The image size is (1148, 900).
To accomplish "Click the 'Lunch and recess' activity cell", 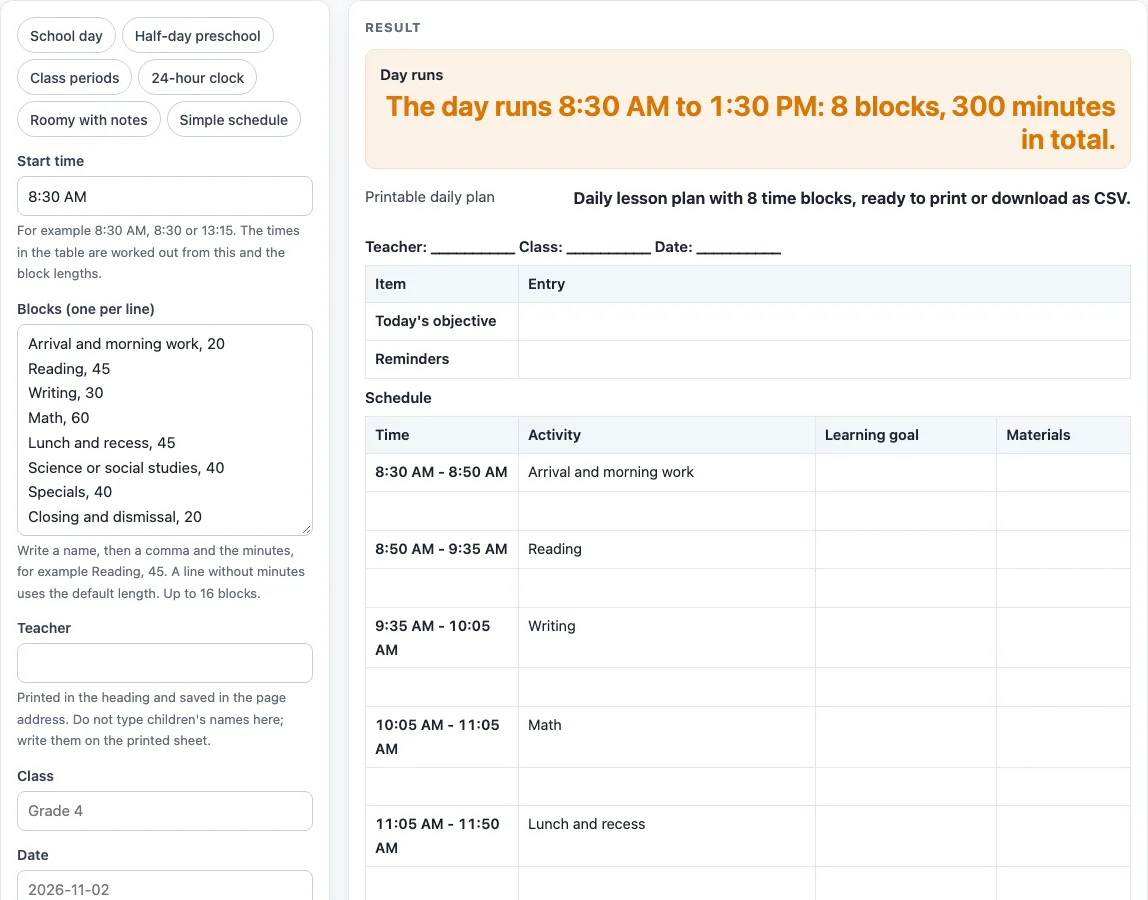I will click(x=667, y=836).
